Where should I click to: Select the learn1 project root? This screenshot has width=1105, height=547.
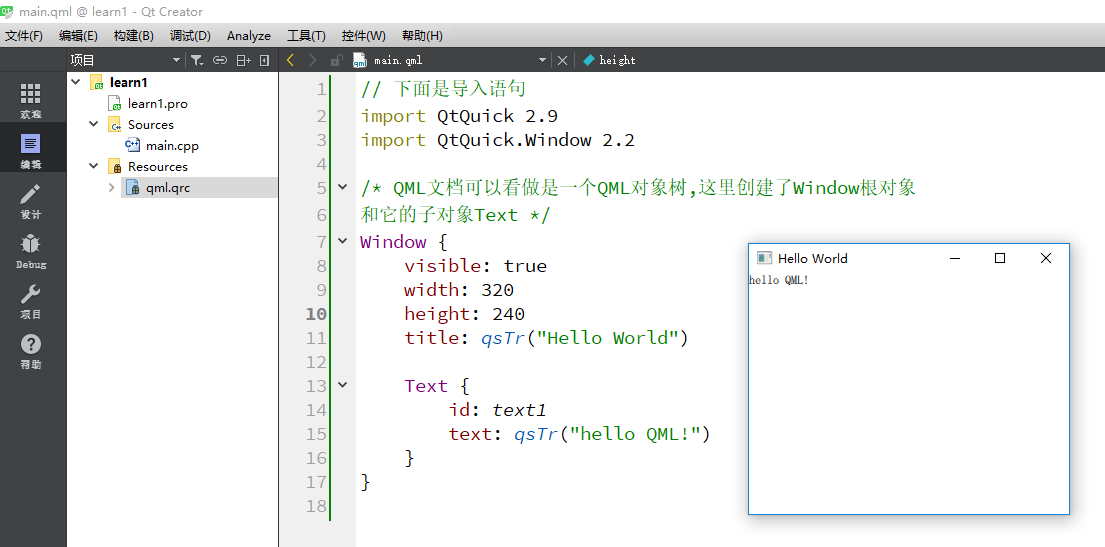tap(128, 82)
